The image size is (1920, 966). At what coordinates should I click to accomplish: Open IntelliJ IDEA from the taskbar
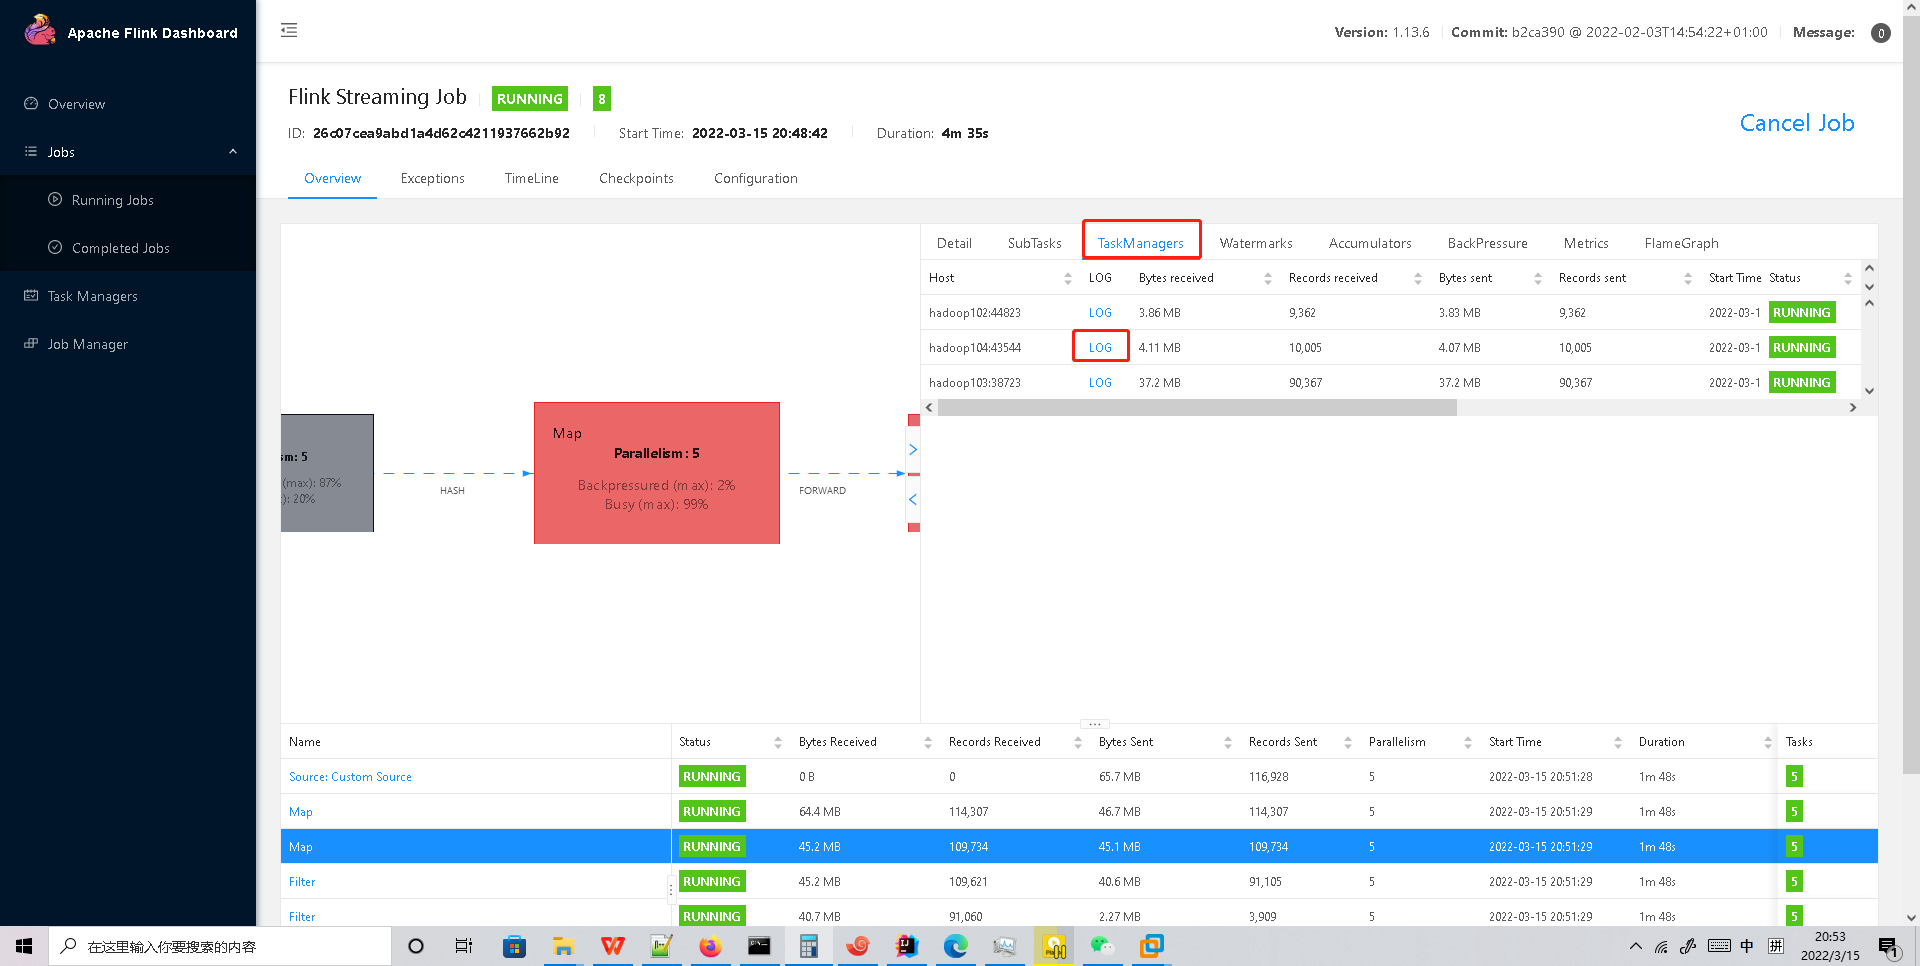click(906, 946)
